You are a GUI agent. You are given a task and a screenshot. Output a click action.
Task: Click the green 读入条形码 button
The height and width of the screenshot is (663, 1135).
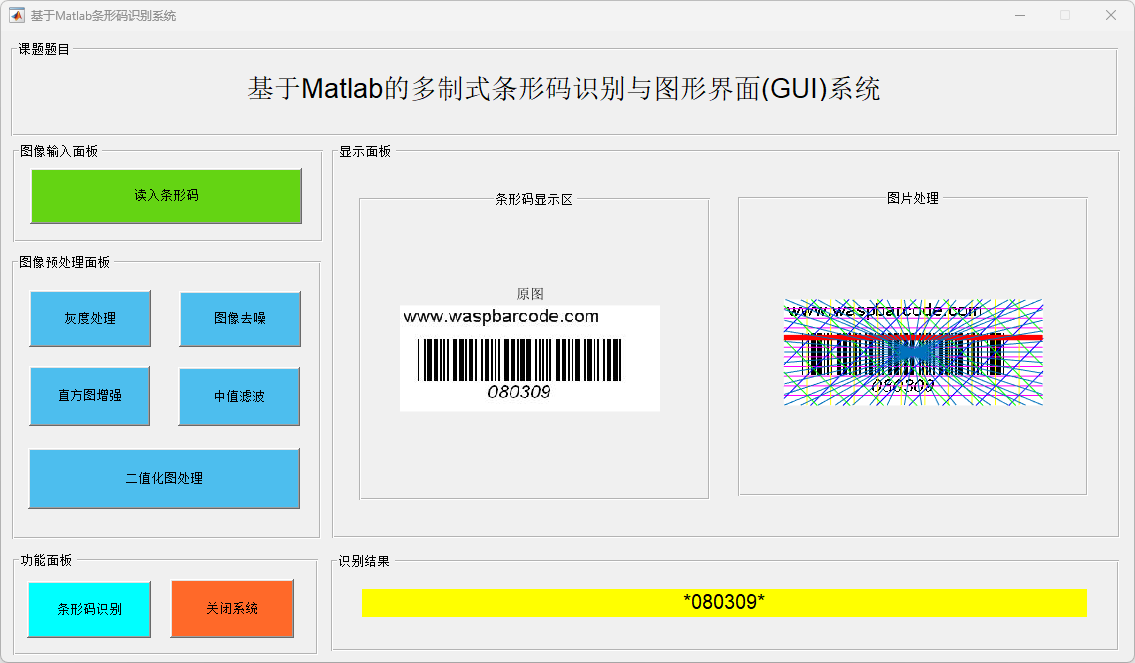[166, 195]
